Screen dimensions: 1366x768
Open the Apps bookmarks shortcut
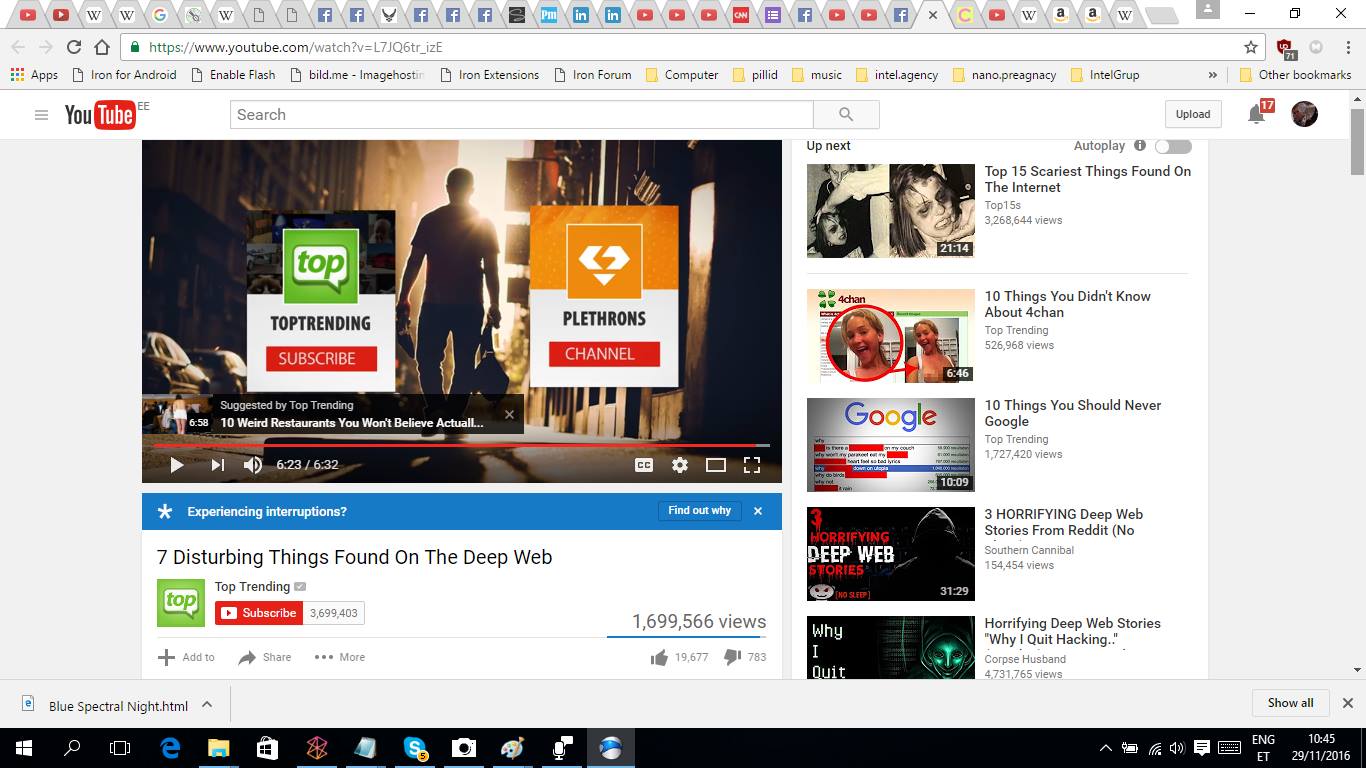[34, 75]
